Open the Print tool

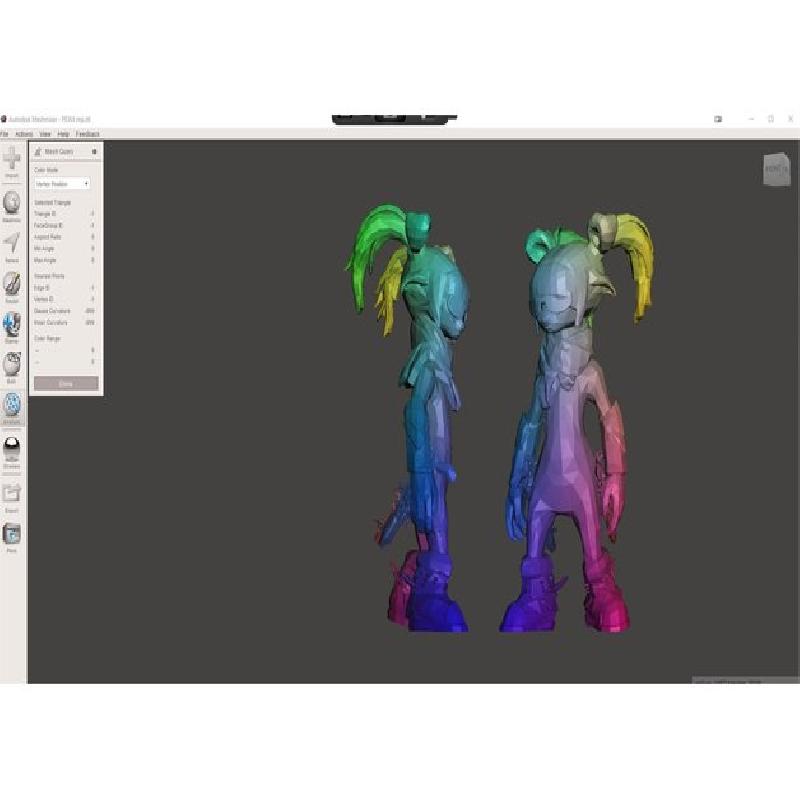tap(12, 535)
